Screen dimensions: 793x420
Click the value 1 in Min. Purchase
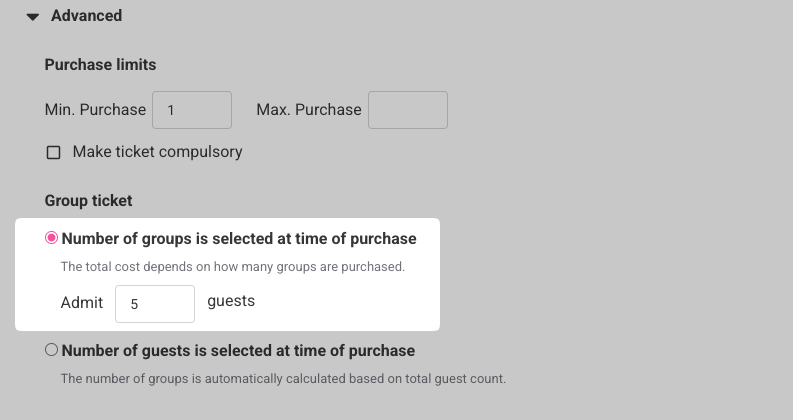point(171,110)
